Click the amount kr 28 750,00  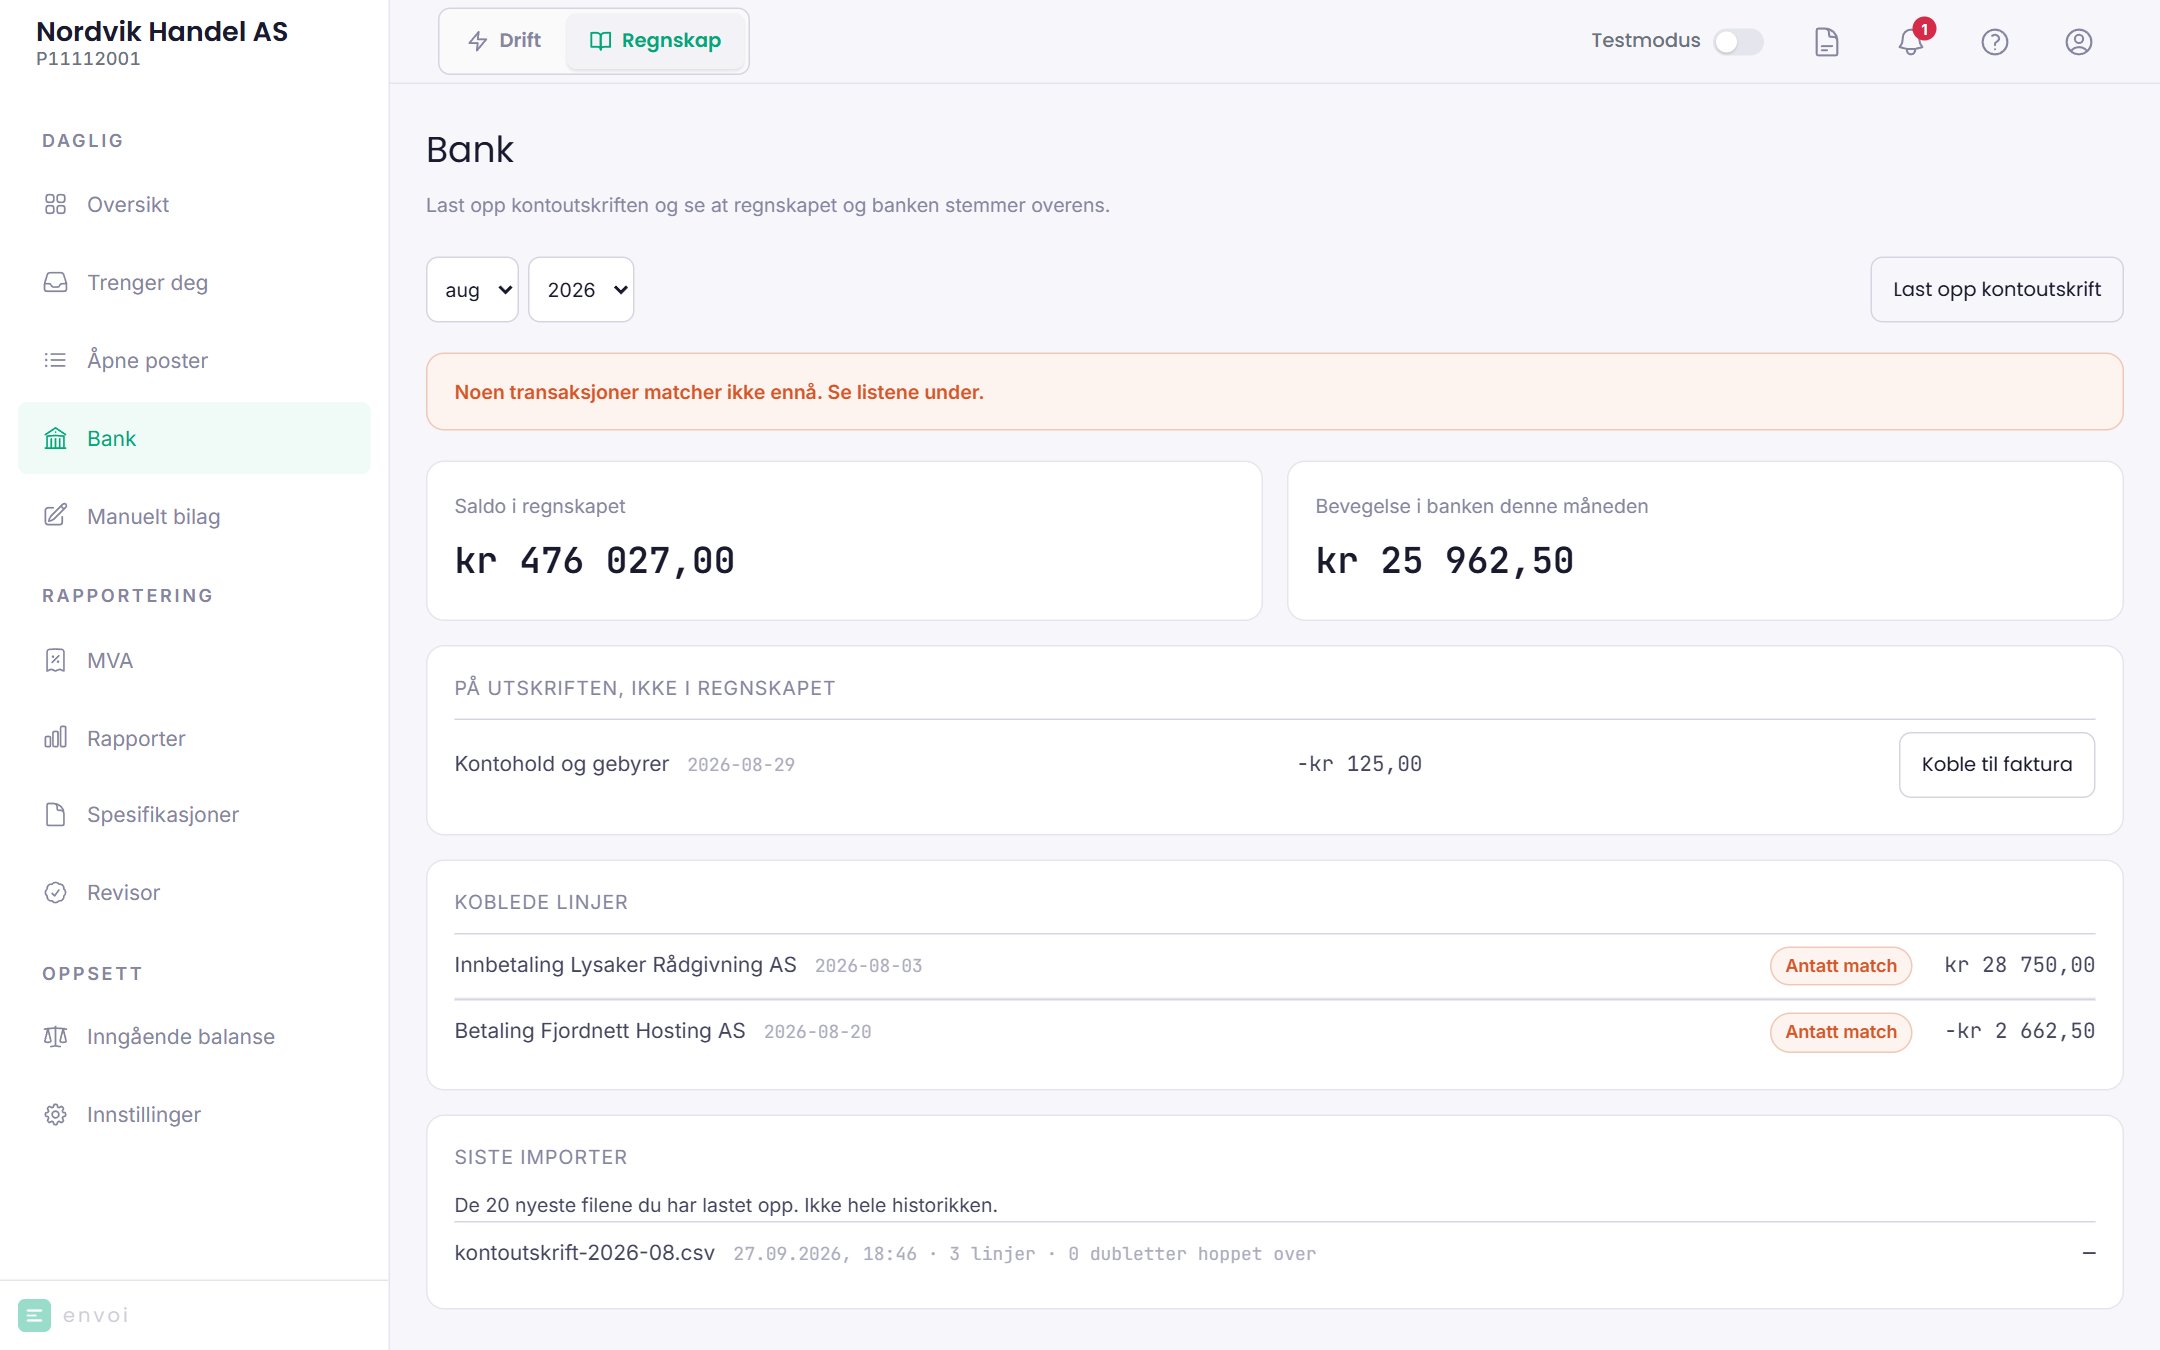2019,966
